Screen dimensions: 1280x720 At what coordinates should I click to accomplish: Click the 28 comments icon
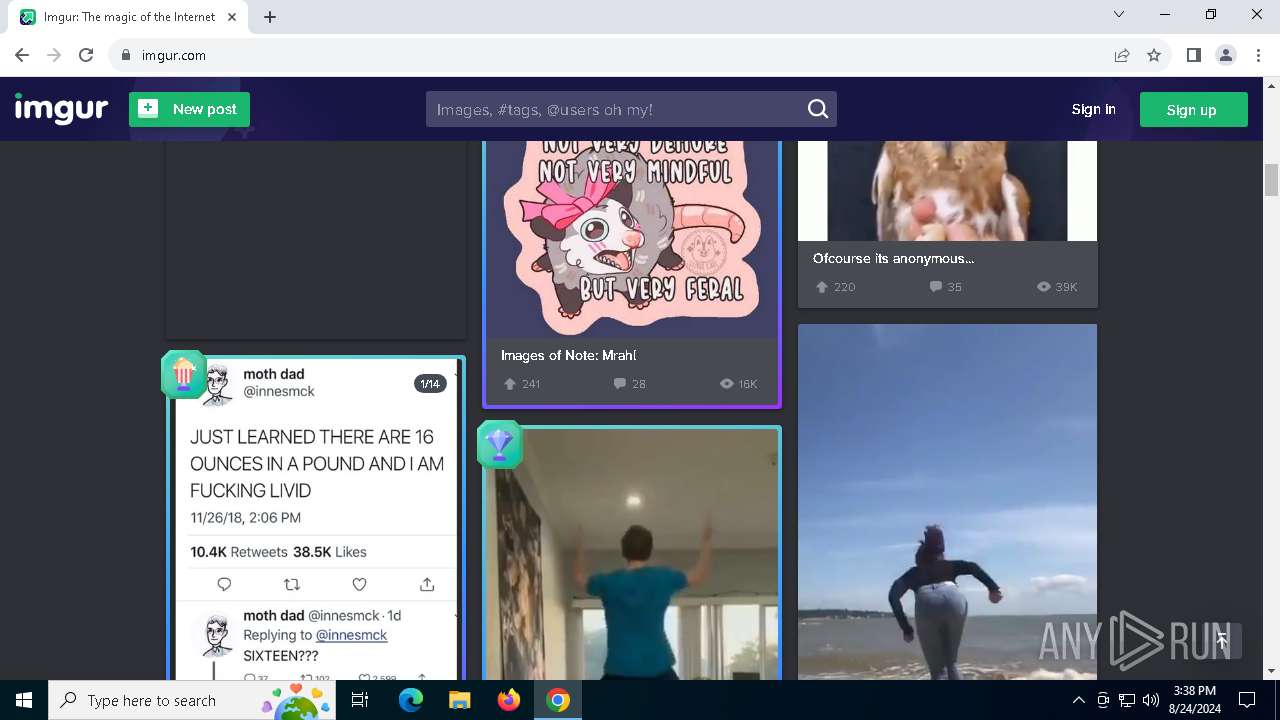click(x=619, y=384)
